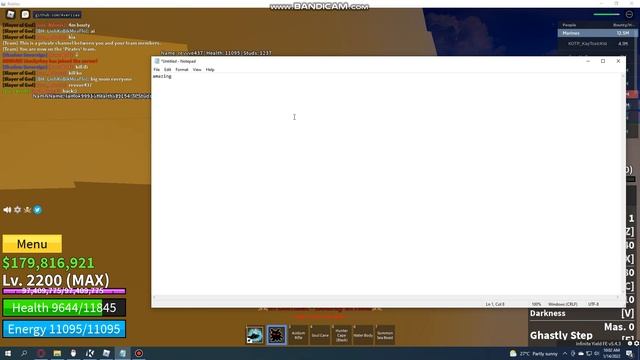Open Notepad View menu

pyautogui.click(x=197, y=70)
